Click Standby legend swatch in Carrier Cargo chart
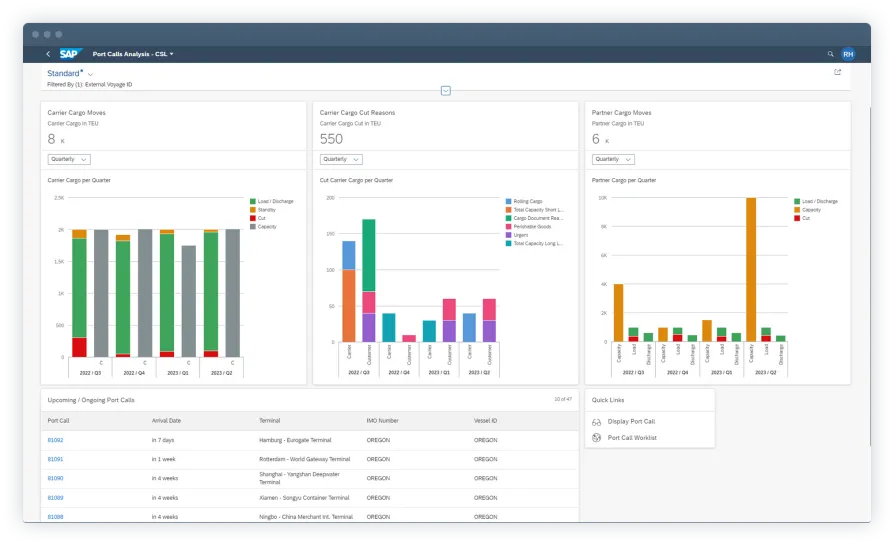Screen dimensions: 894x545 click(x=253, y=210)
